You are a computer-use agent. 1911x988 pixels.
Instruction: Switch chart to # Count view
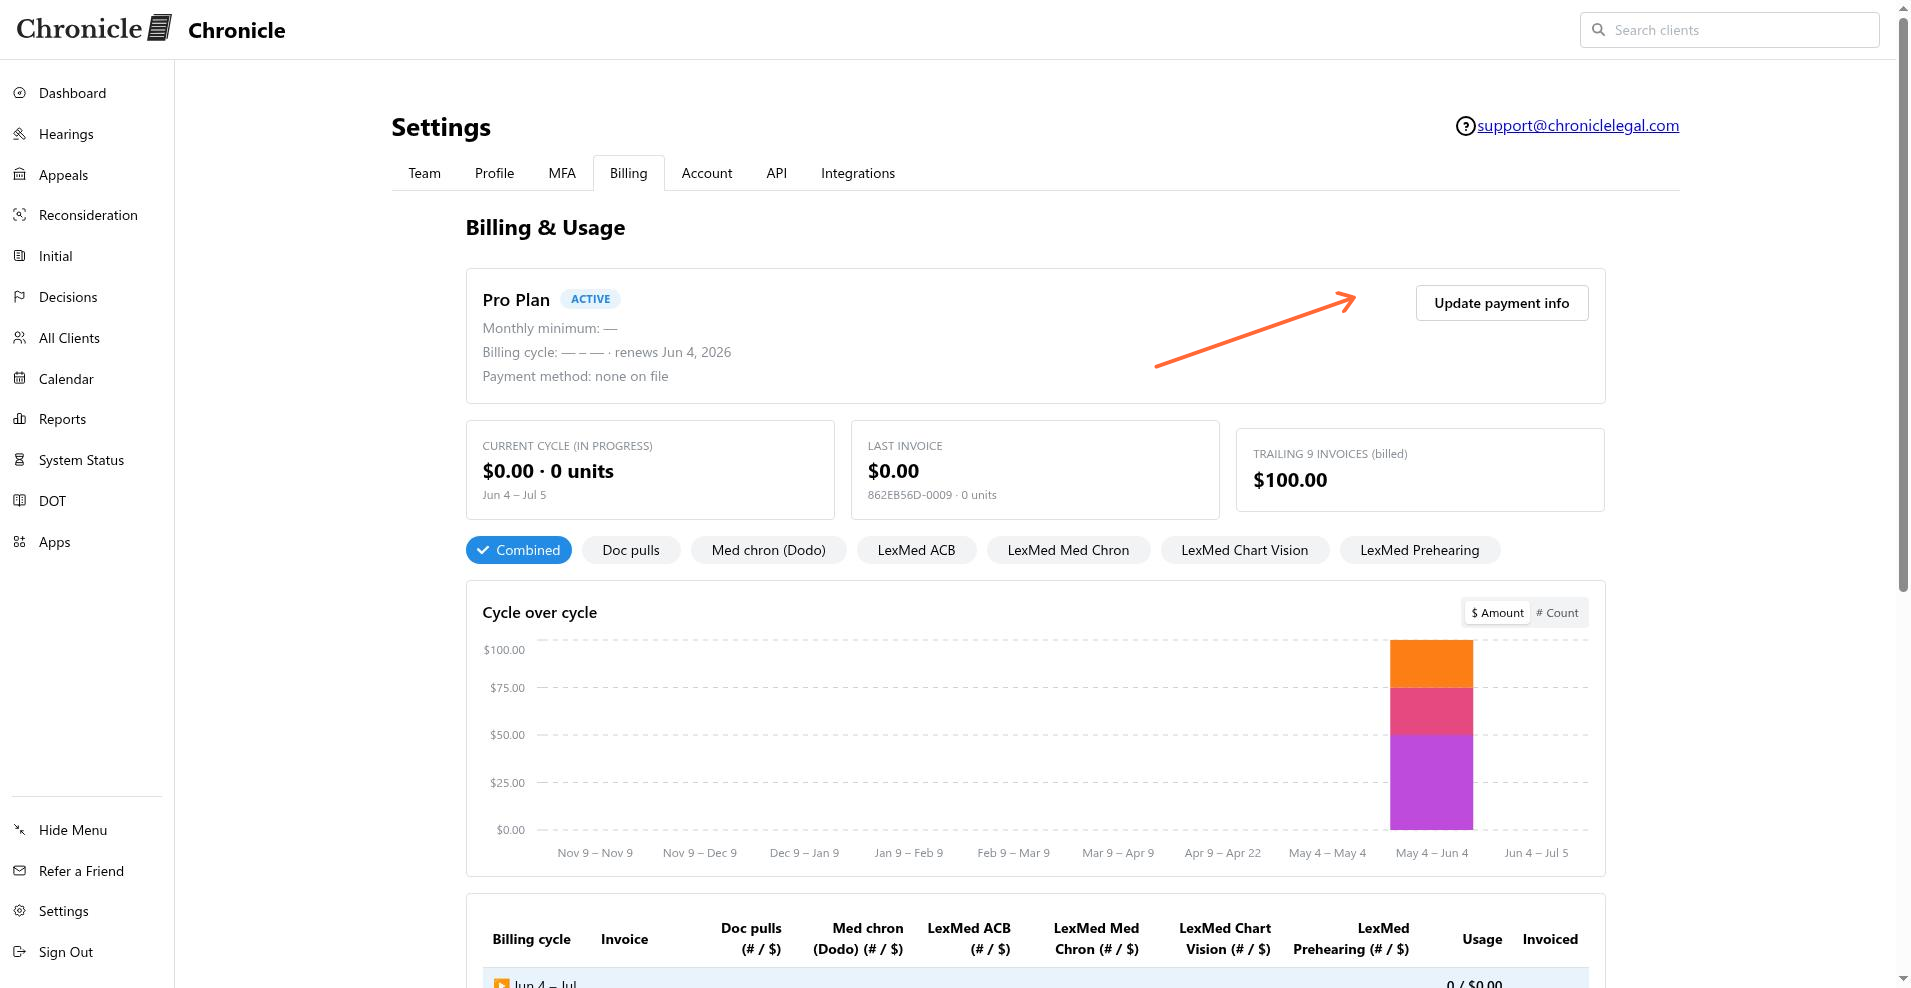[1557, 613]
